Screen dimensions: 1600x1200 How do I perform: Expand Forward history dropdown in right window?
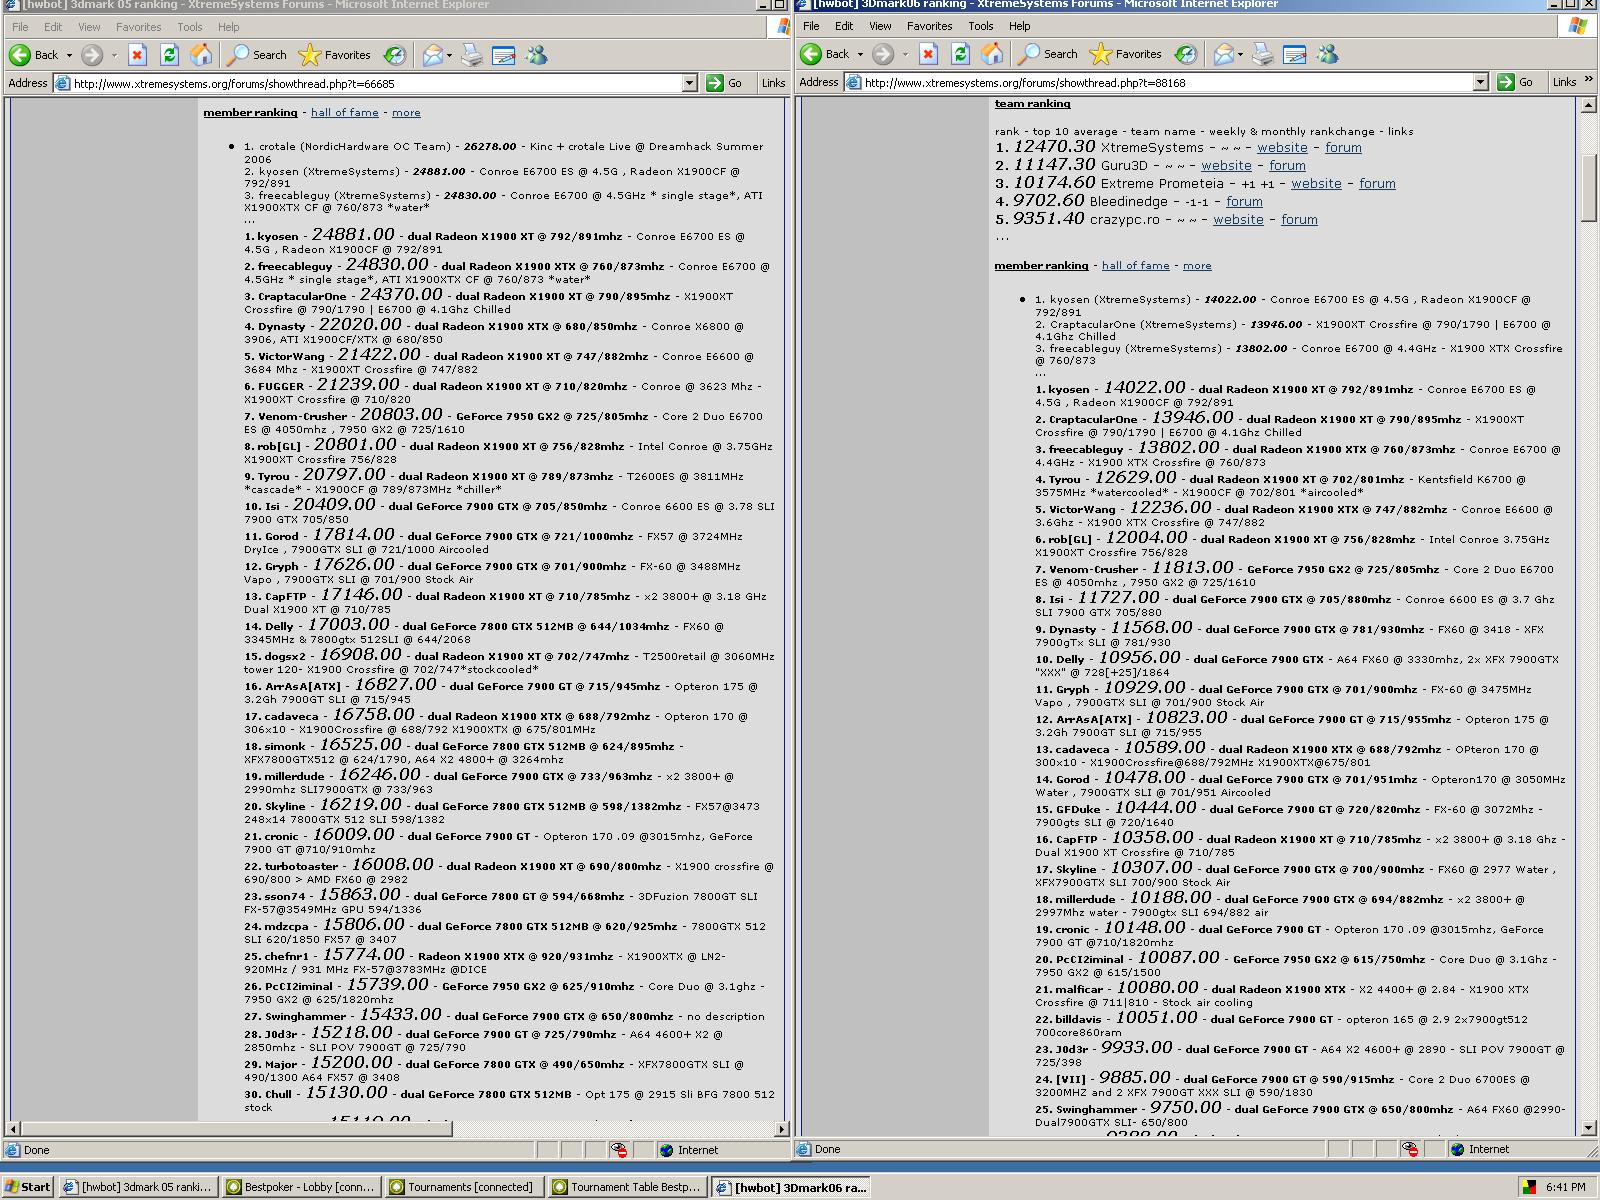click(905, 54)
